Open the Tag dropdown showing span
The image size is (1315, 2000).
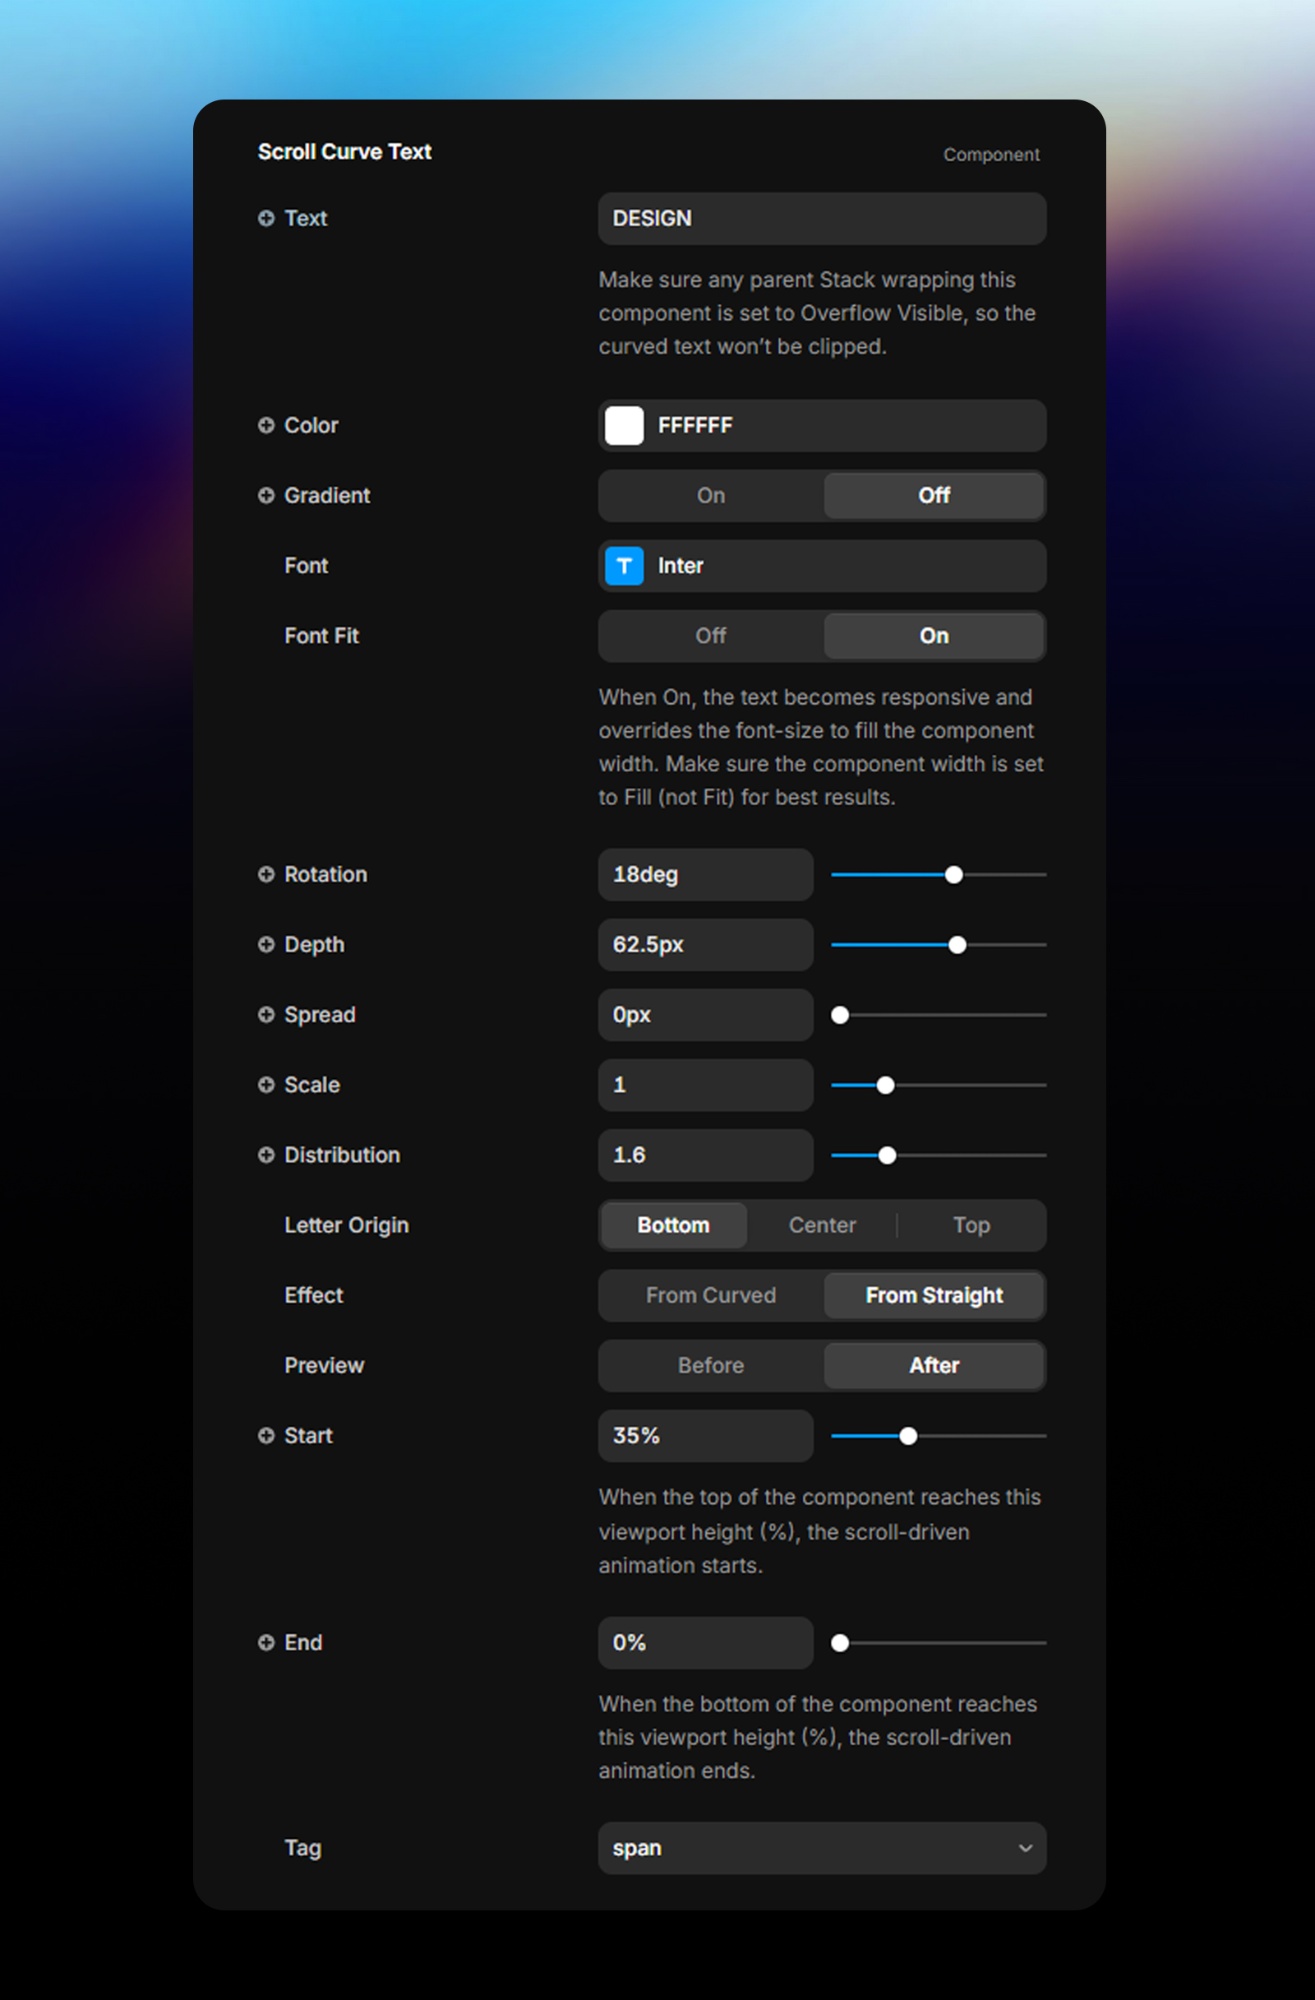click(822, 1848)
